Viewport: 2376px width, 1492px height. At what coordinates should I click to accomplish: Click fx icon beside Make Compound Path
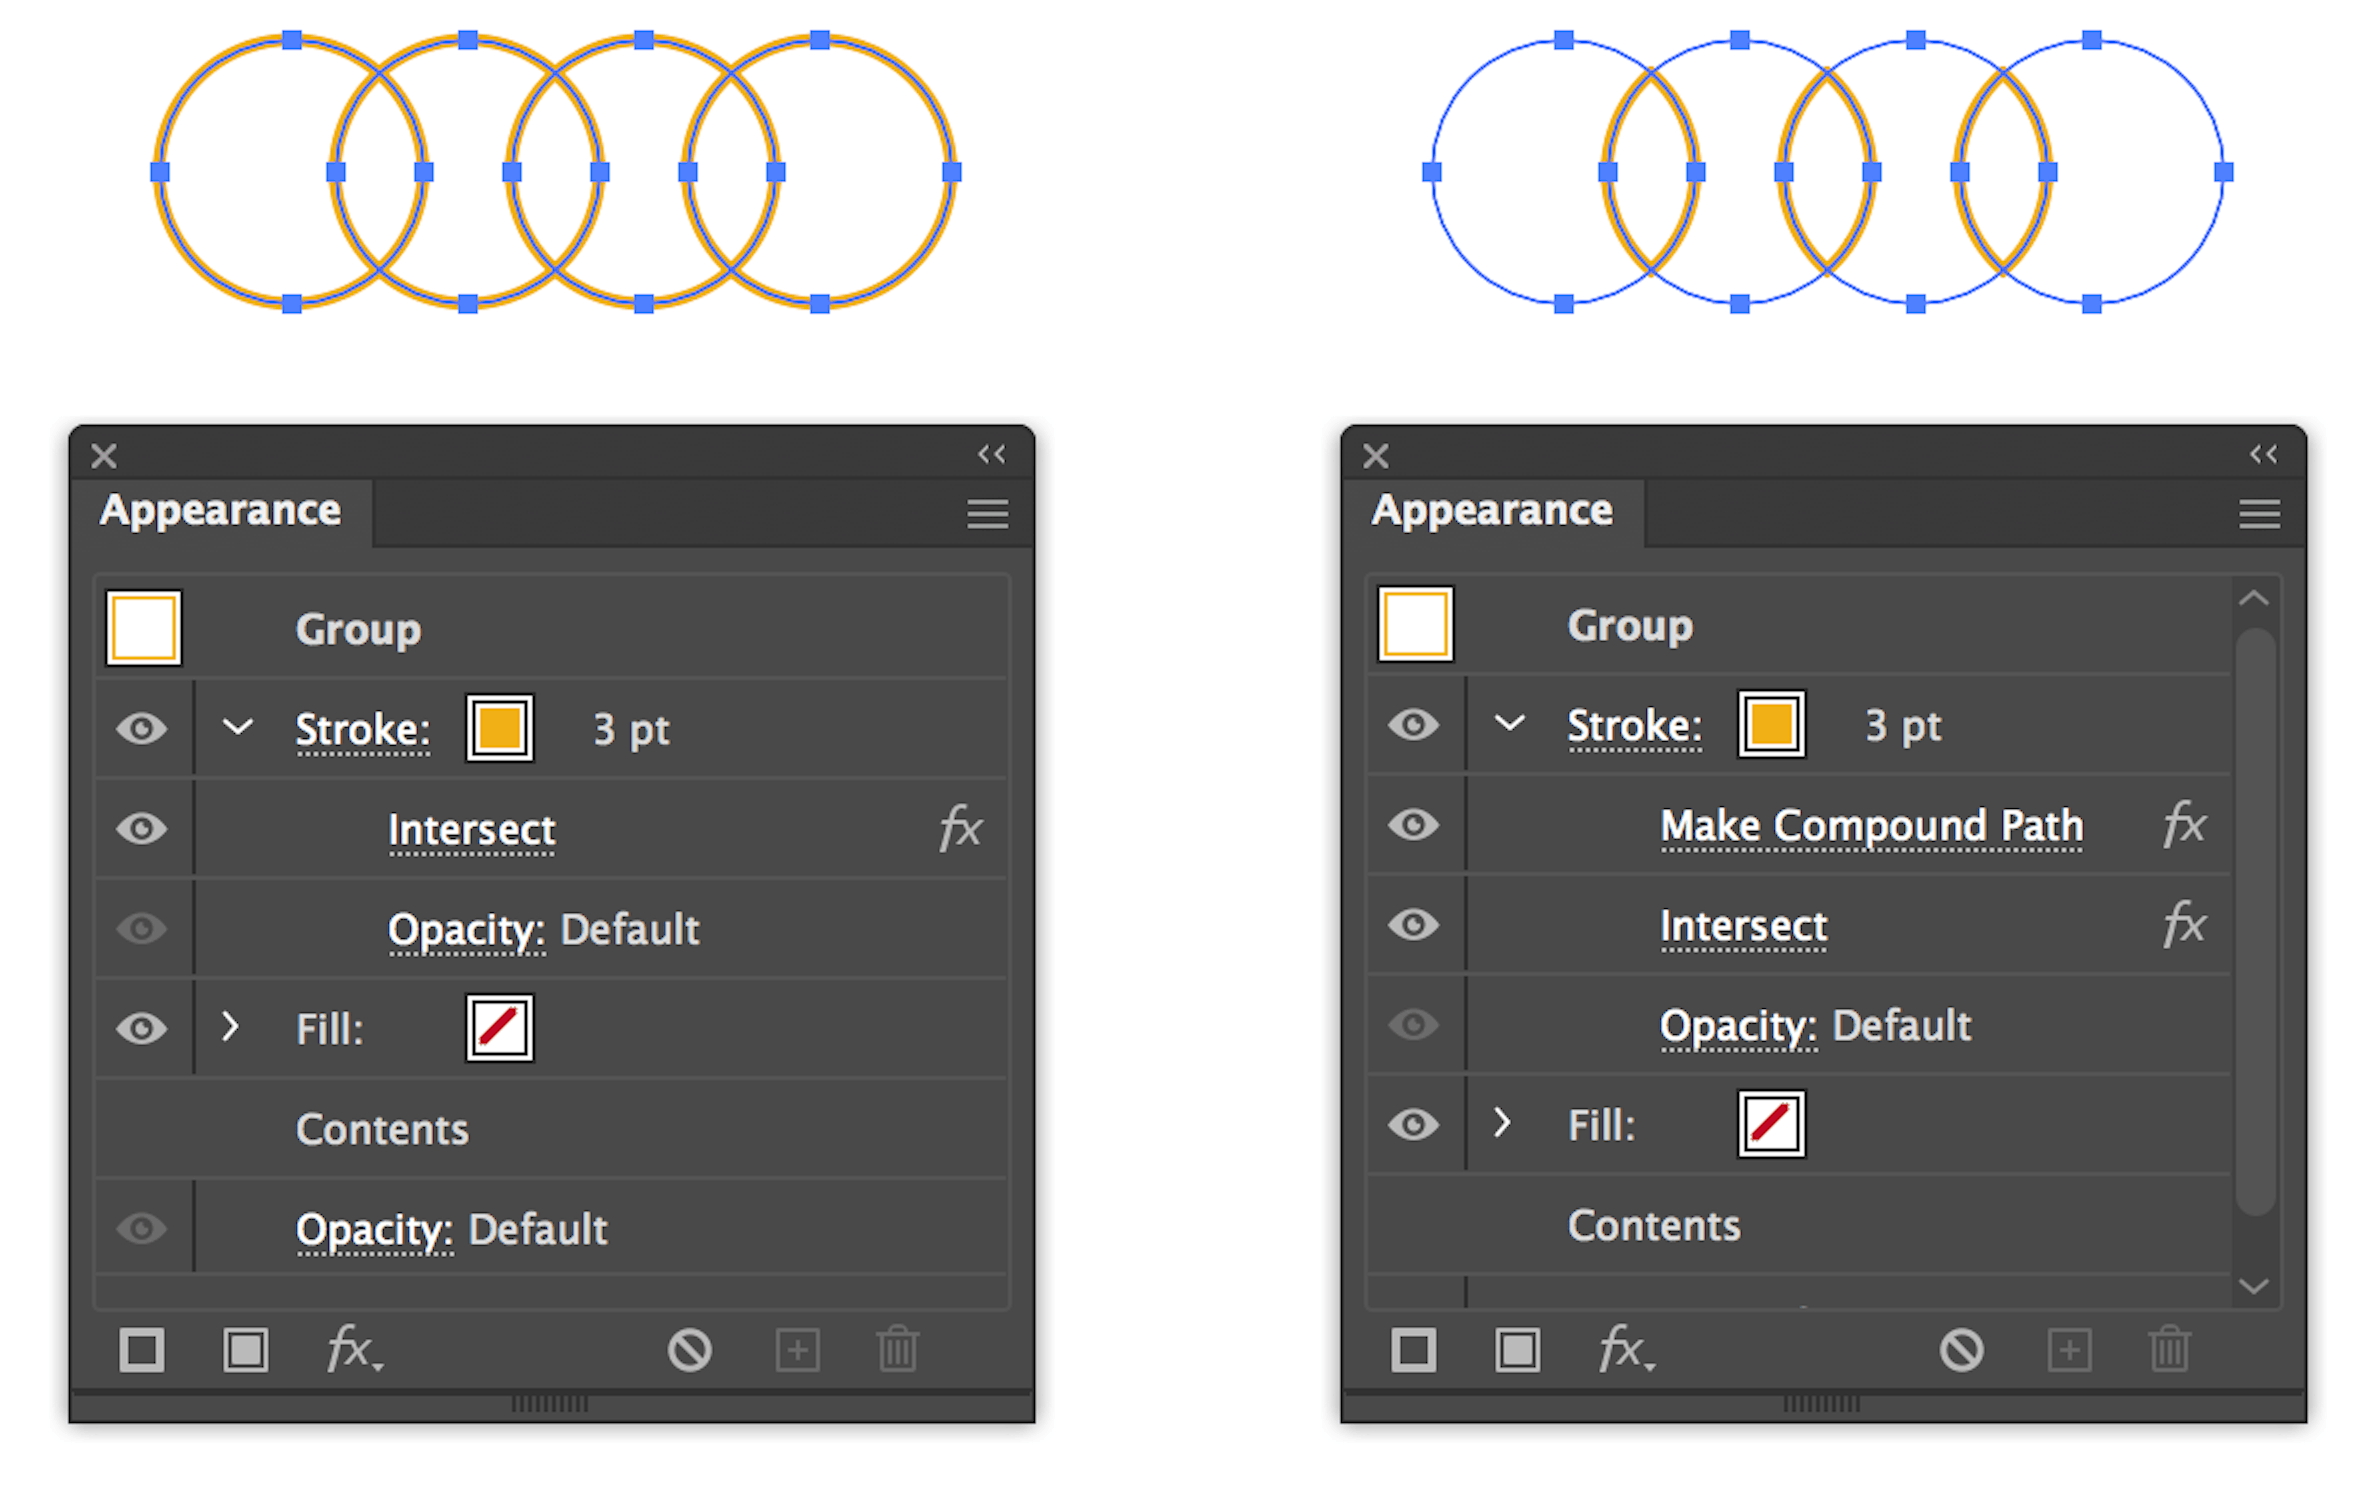coord(2184,826)
